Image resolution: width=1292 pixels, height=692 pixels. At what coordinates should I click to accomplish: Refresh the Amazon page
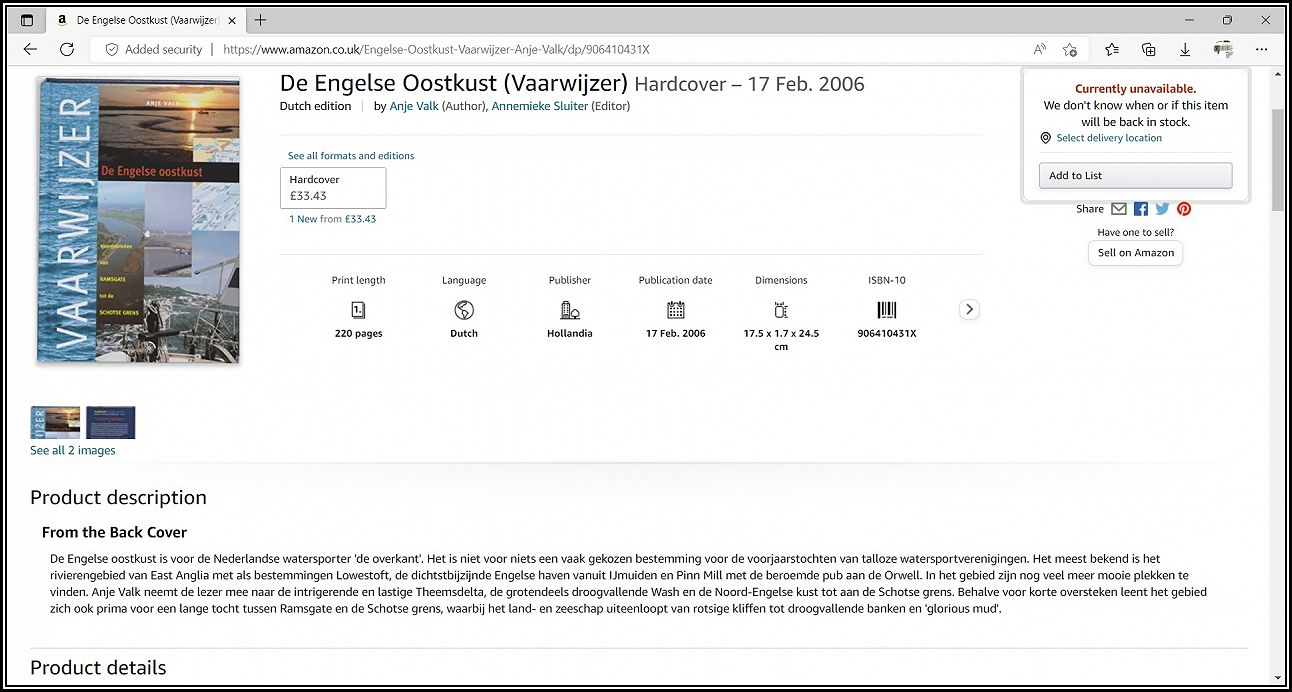[x=67, y=49]
